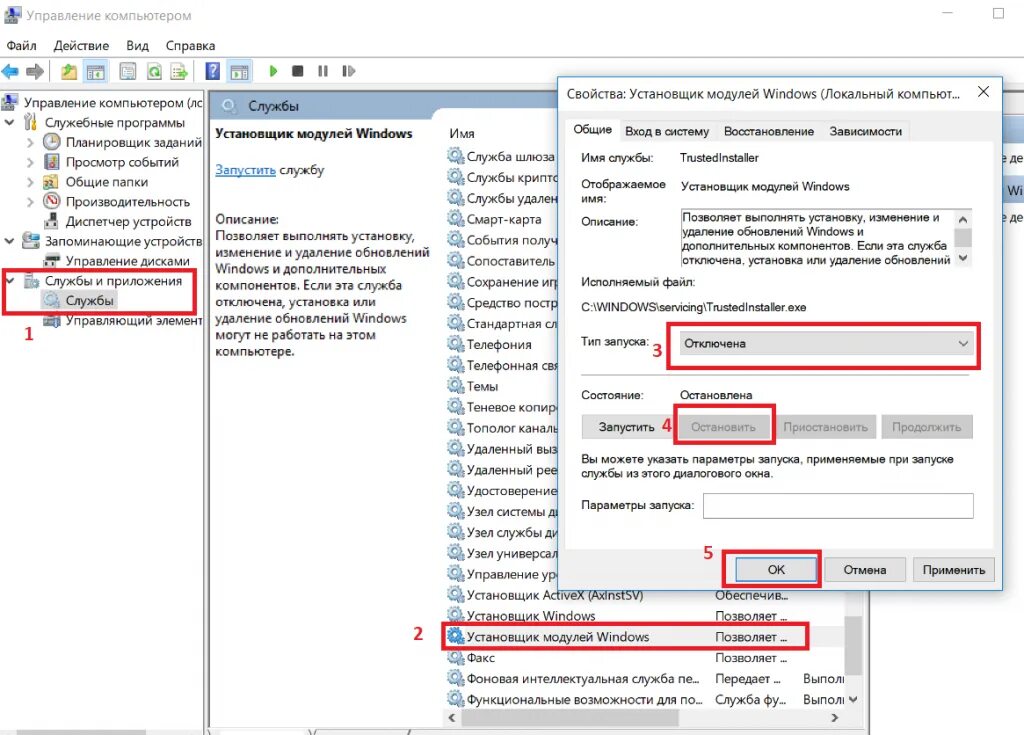Open the Вид menu
The height and width of the screenshot is (735, 1024).
(x=137, y=46)
